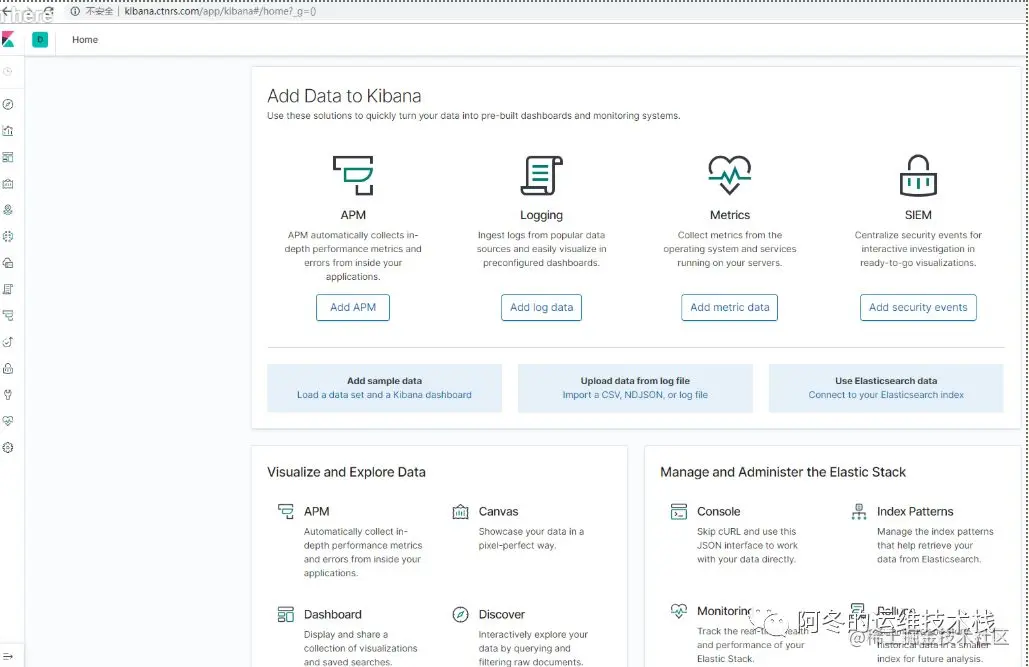
Task: Click the Add metric data button
Action: (730, 307)
